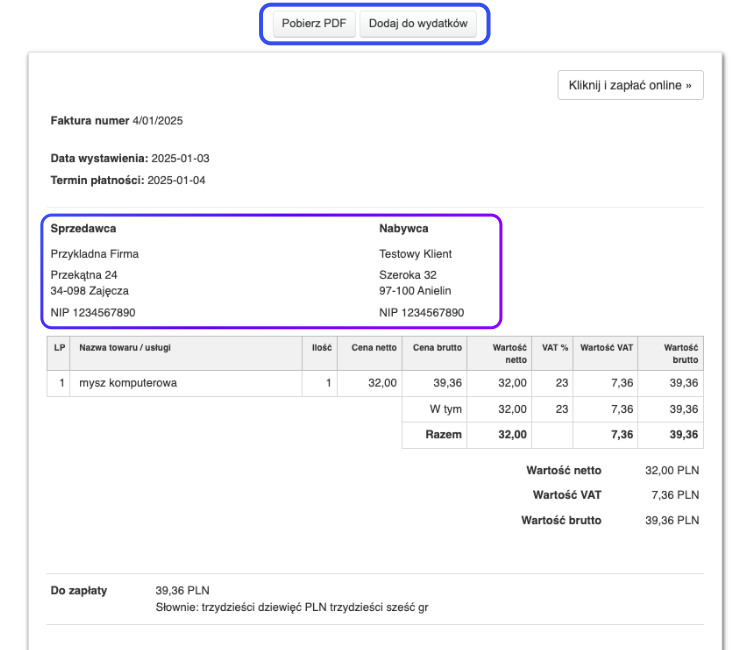Click the VAT % column header
The width and height of the screenshot is (750, 650).
(x=555, y=348)
